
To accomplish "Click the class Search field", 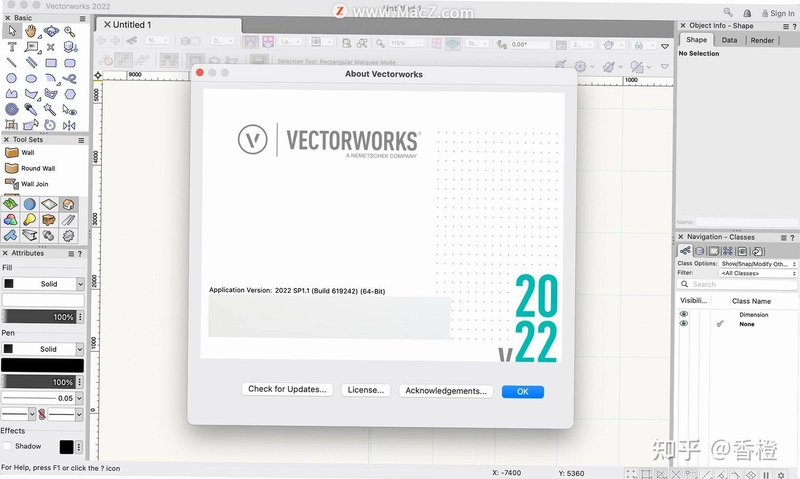I will tap(737, 284).
